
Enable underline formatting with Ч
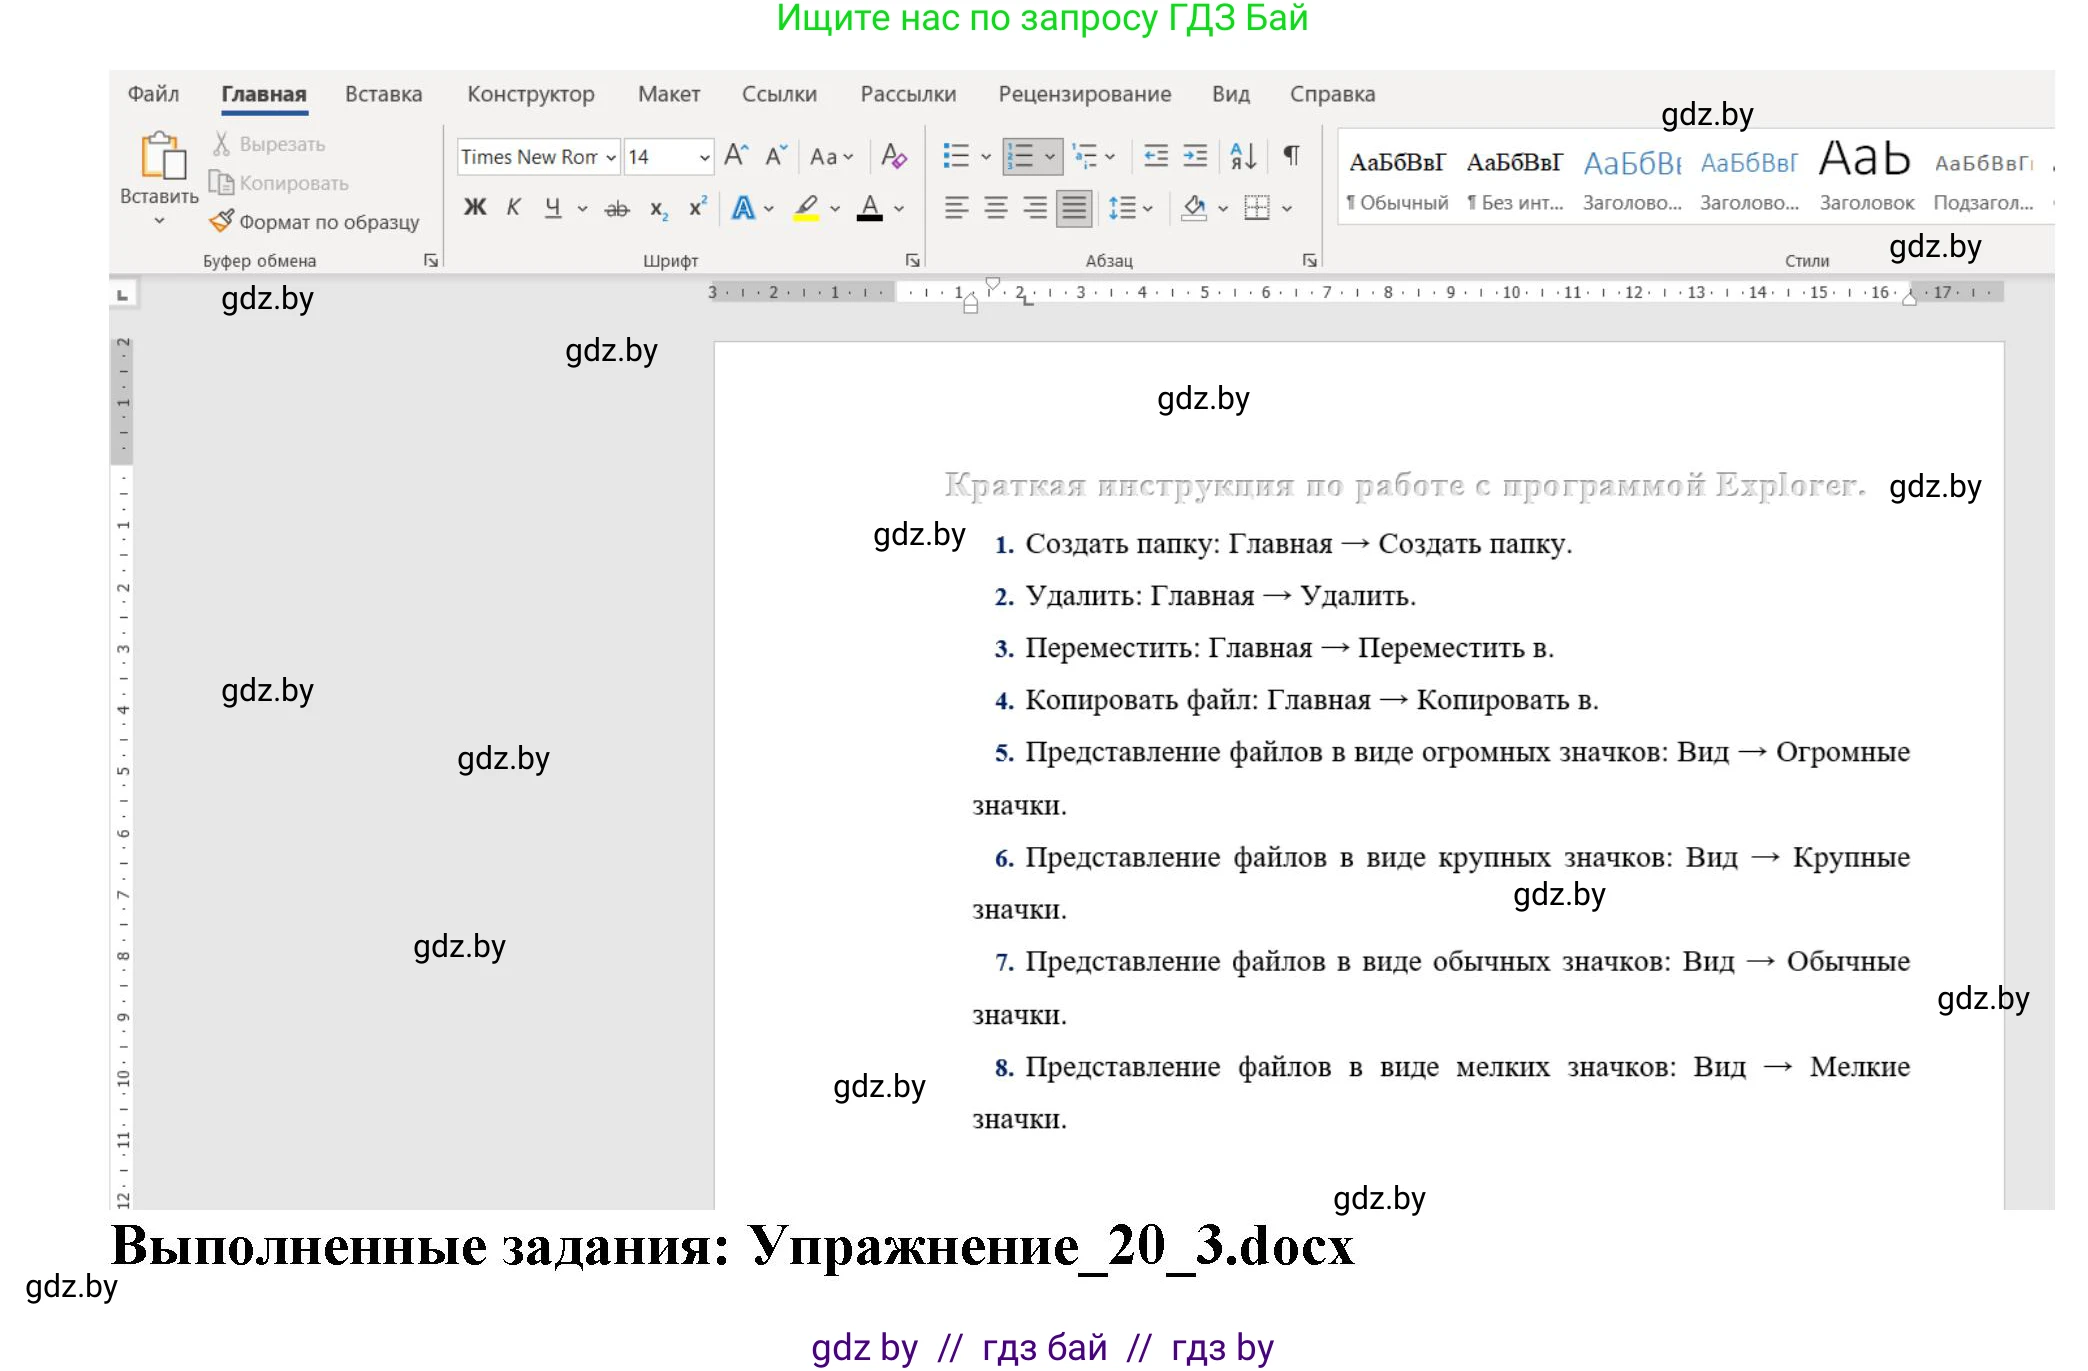tap(551, 207)
